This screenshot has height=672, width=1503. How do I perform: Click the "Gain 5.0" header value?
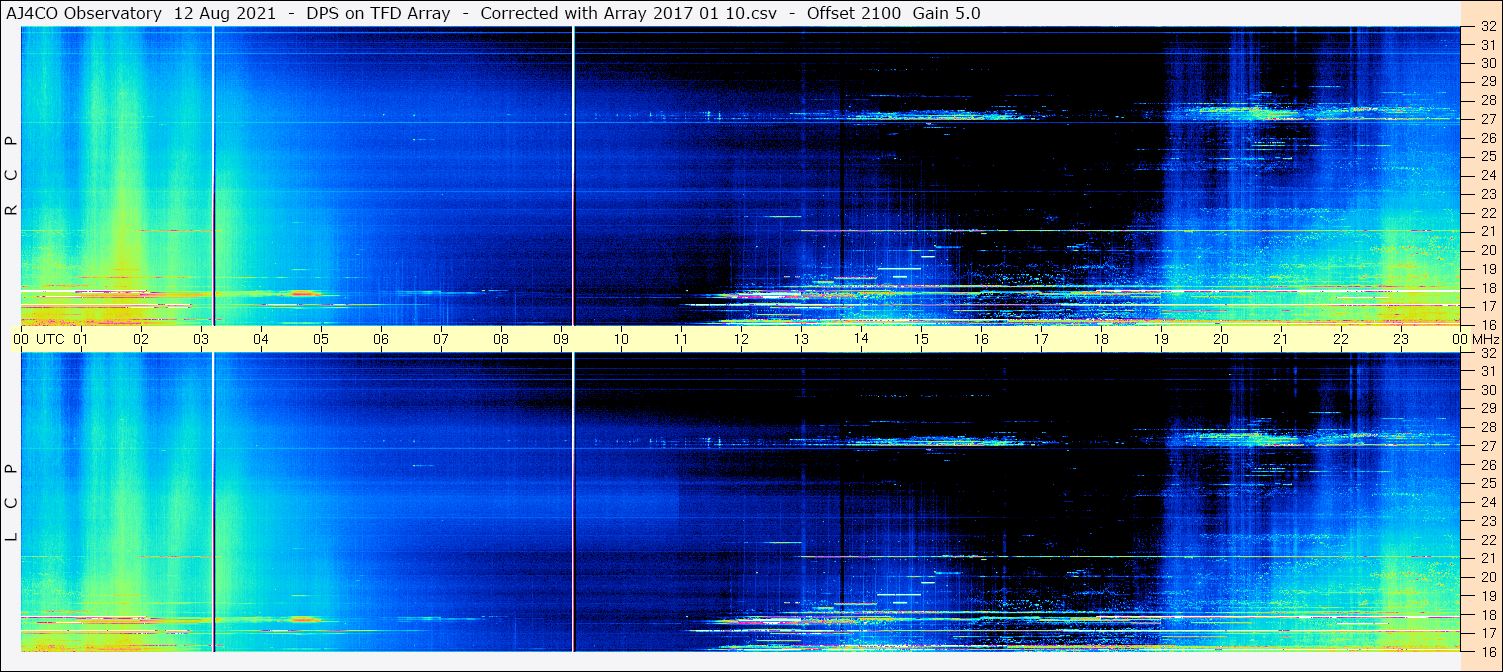click(947, 13)
